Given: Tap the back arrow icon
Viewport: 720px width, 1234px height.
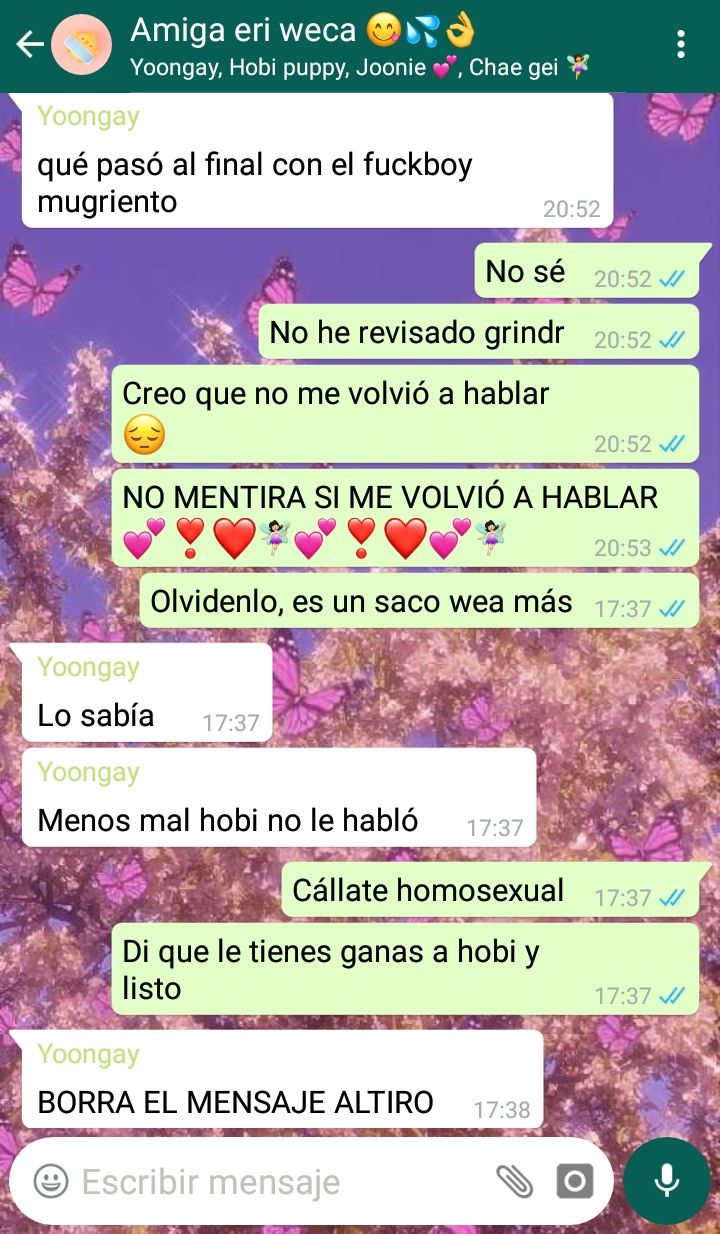Looking at the screenshot, I should (x=30, y=45).
